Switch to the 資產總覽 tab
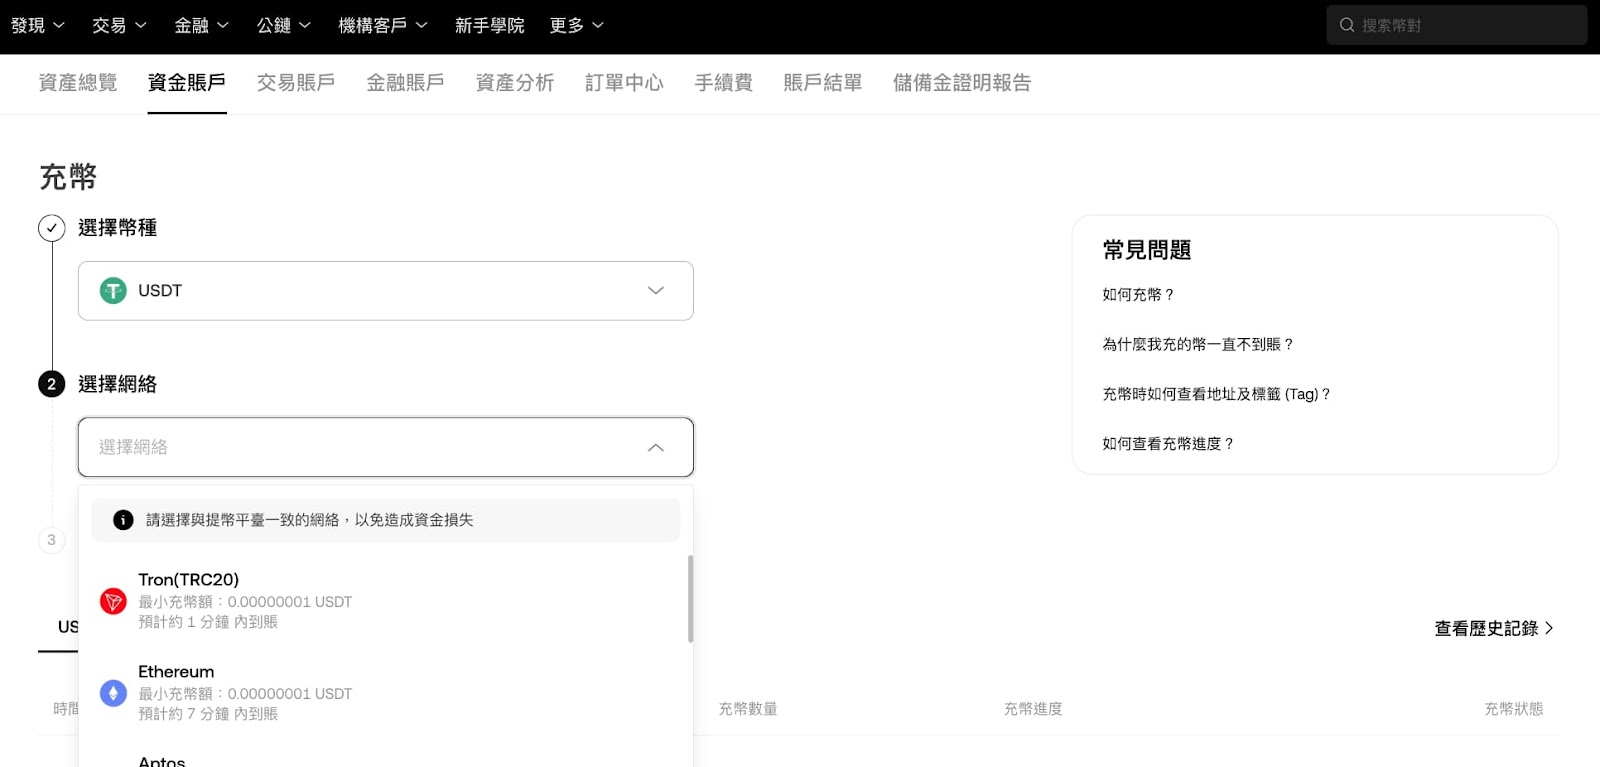Screen dimensions: 1600x767 coord(78,83)
